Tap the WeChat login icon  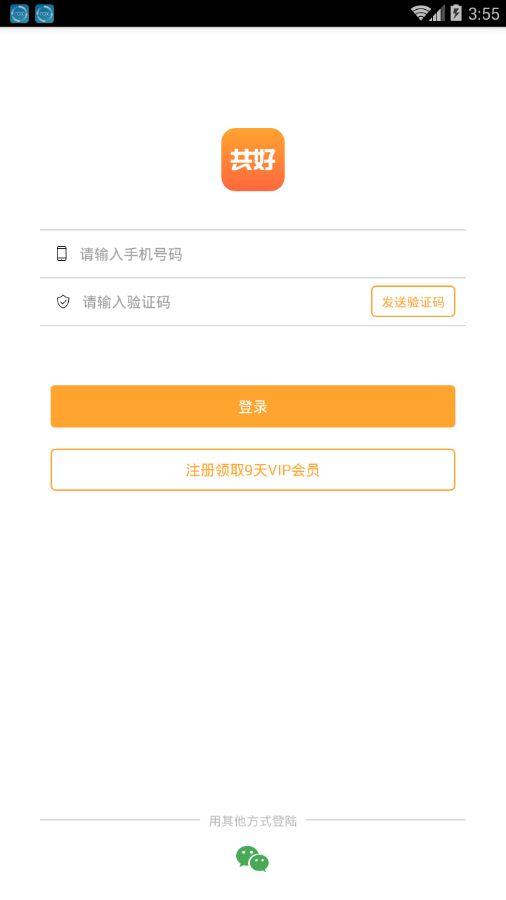pyautogui.click(x=252, y=859)
